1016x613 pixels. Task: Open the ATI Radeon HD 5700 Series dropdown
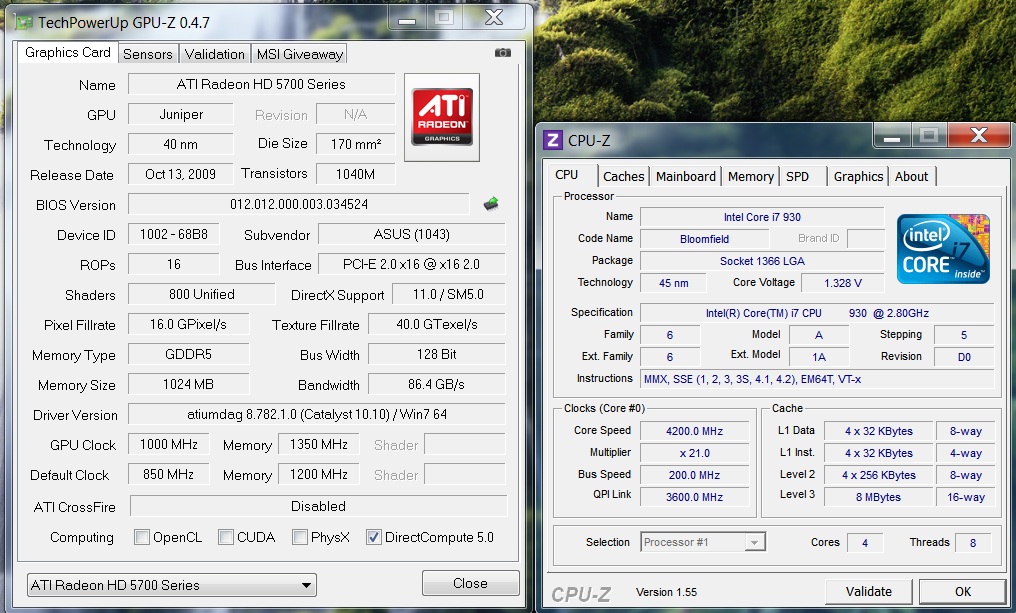click(x=172, y=585)
